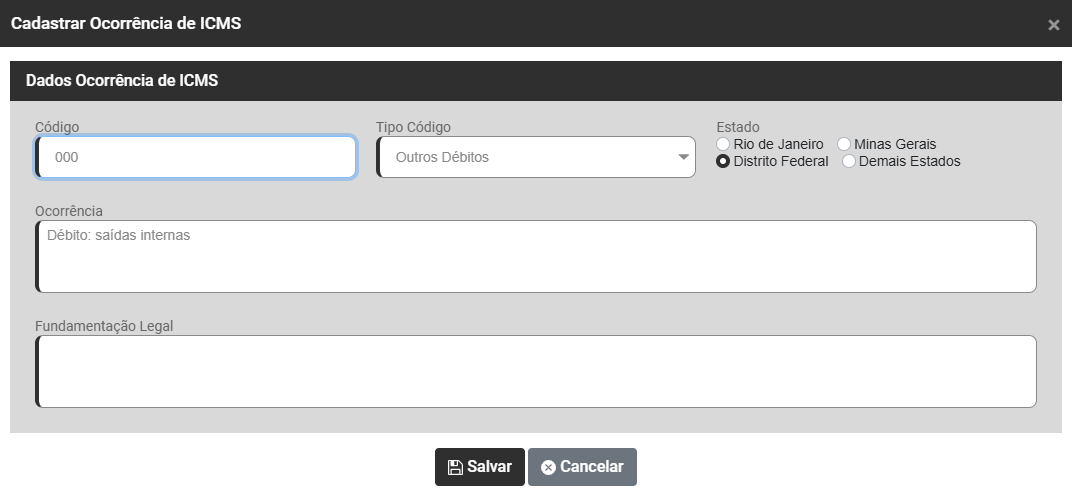Pick the Demais Estados radio button
Screen dimensions: 1072x494
(849, 161)
